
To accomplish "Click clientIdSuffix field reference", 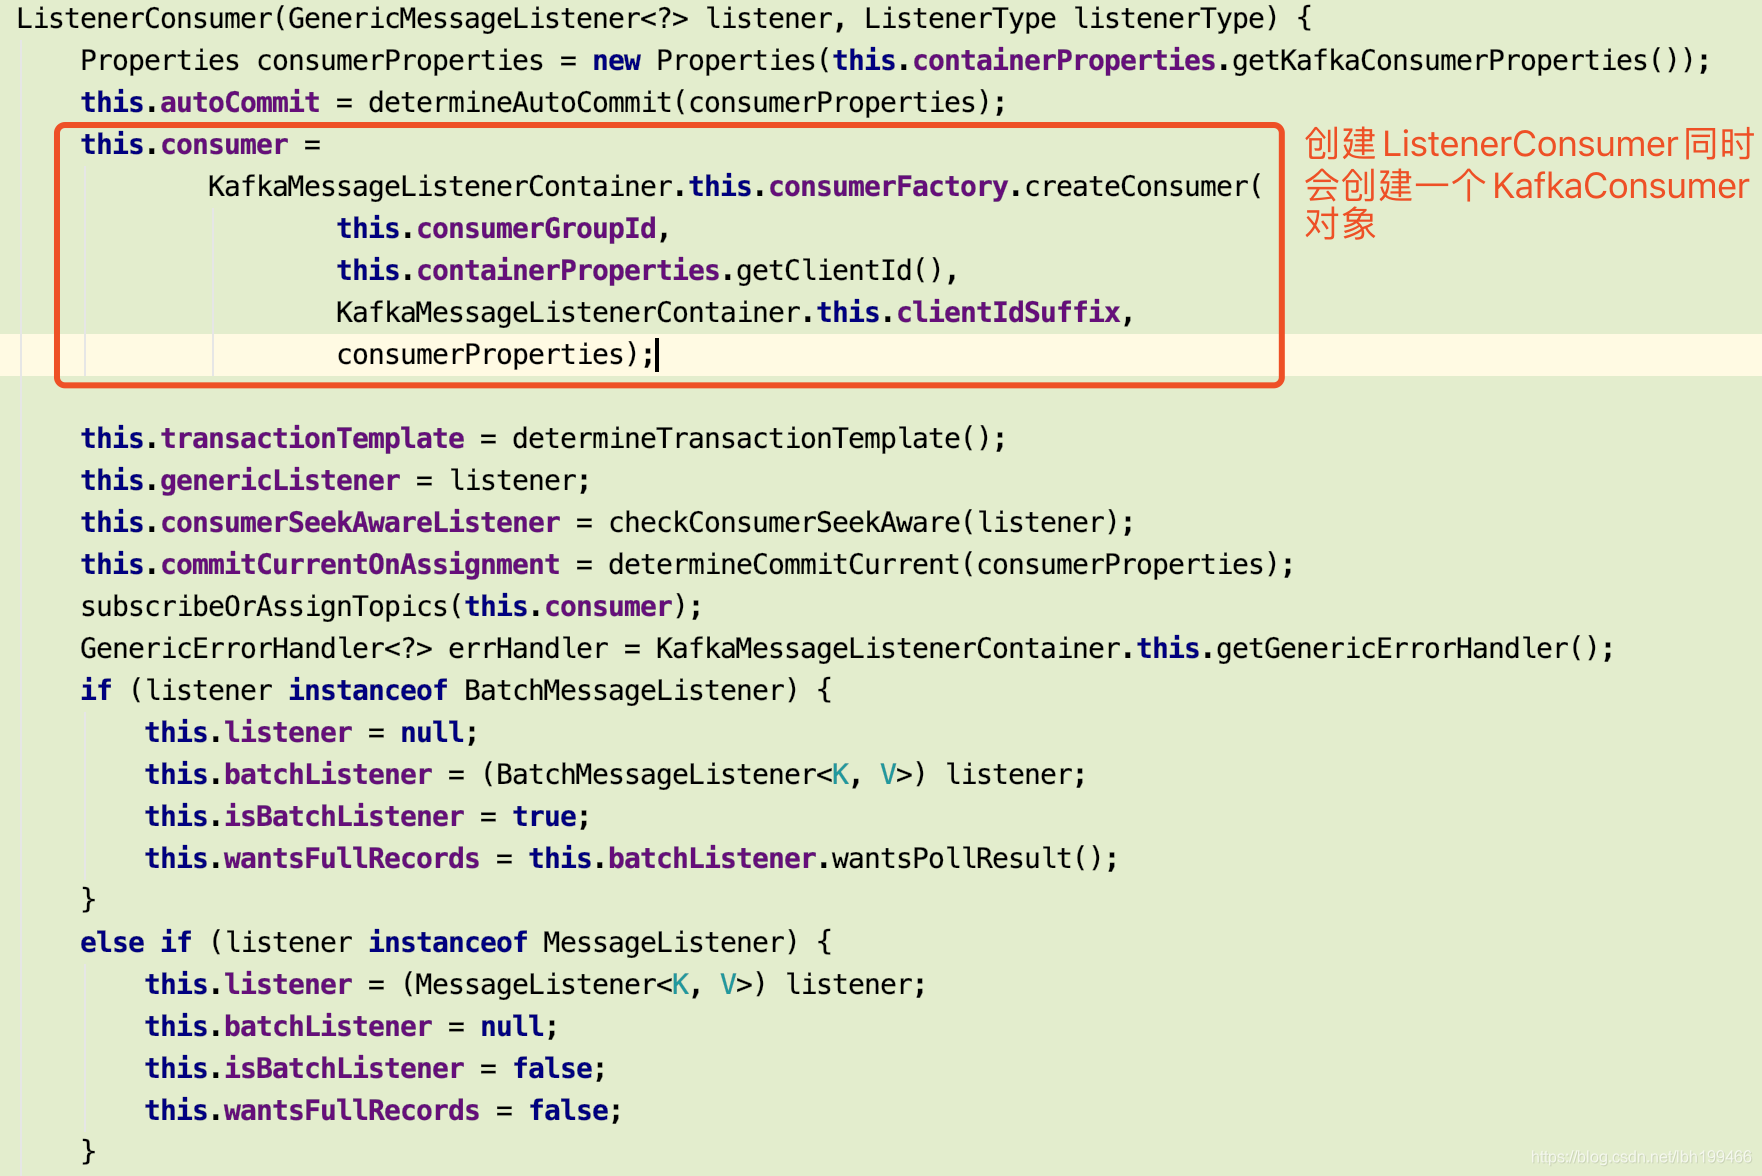I will pos(1008,312).
